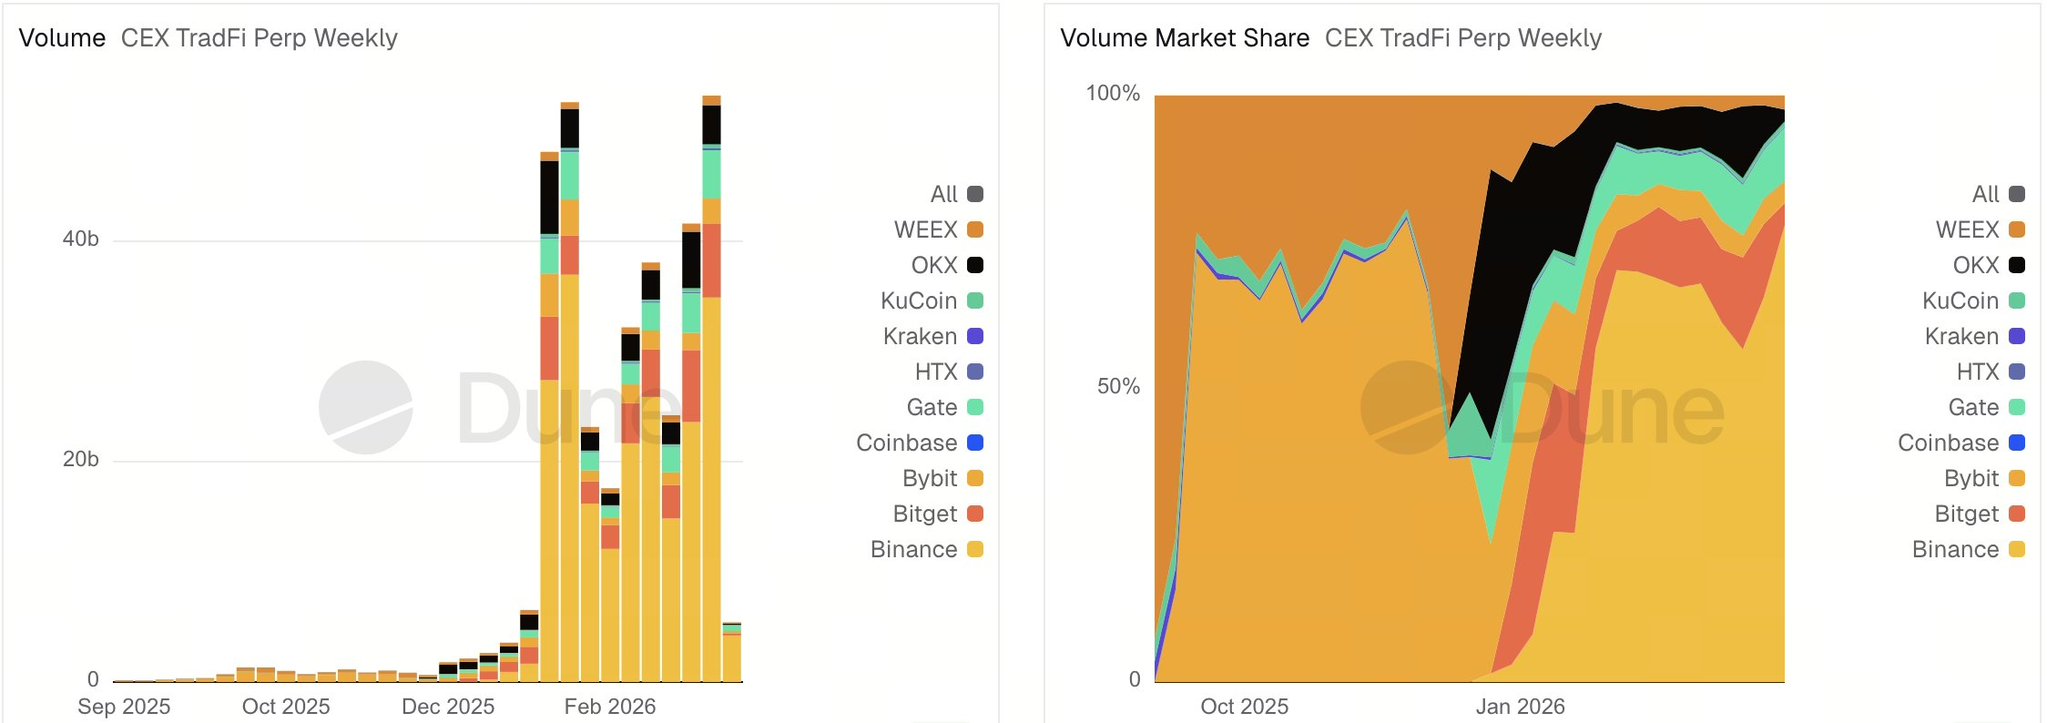The image size is (2047, 723).
Task: Select the KuCoin label in Market Share legend
Action: pos(1960,301)
